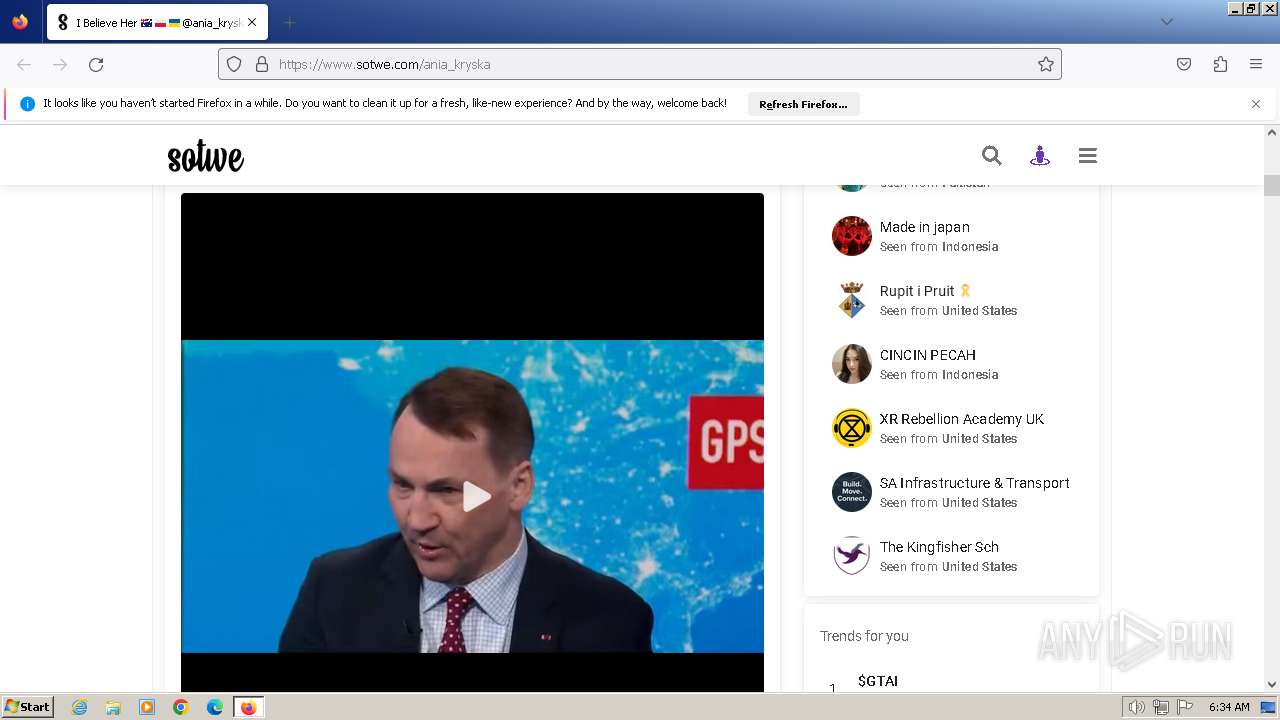Screen dimensions: 1280x720
Task: Click the page scrollbar up arrow
Action: (1272, 132)
